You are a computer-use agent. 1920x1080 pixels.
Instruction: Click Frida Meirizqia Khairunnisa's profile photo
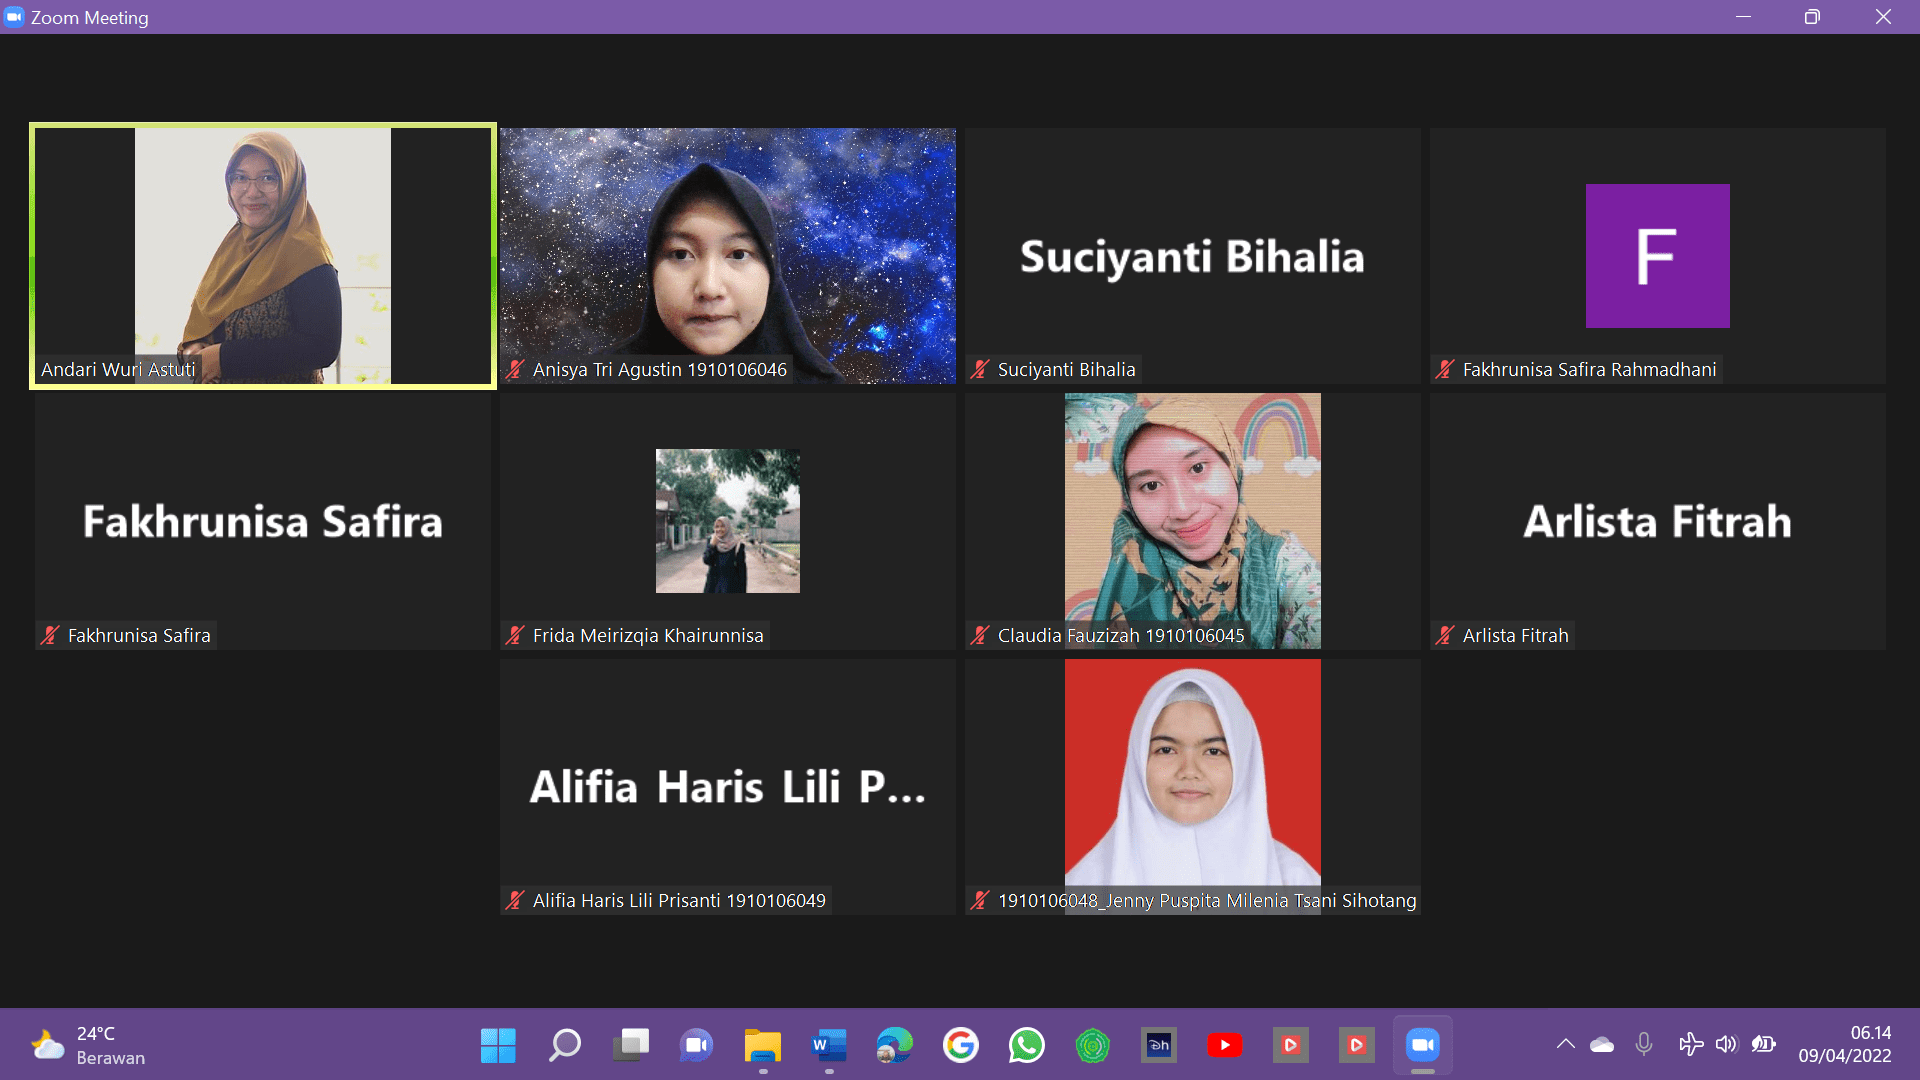pos(728,521)
